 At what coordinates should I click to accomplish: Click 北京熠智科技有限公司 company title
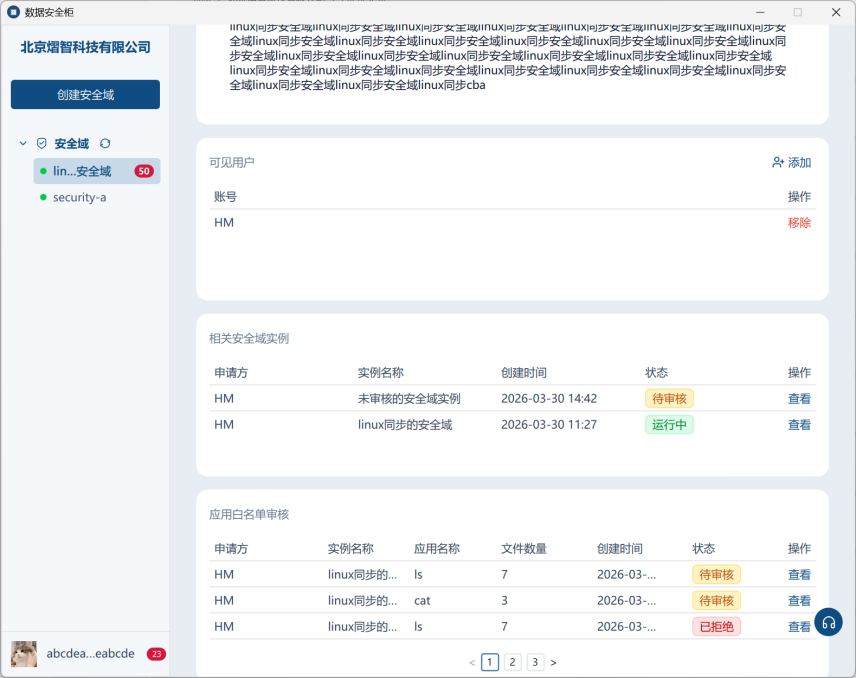point(85,47)
